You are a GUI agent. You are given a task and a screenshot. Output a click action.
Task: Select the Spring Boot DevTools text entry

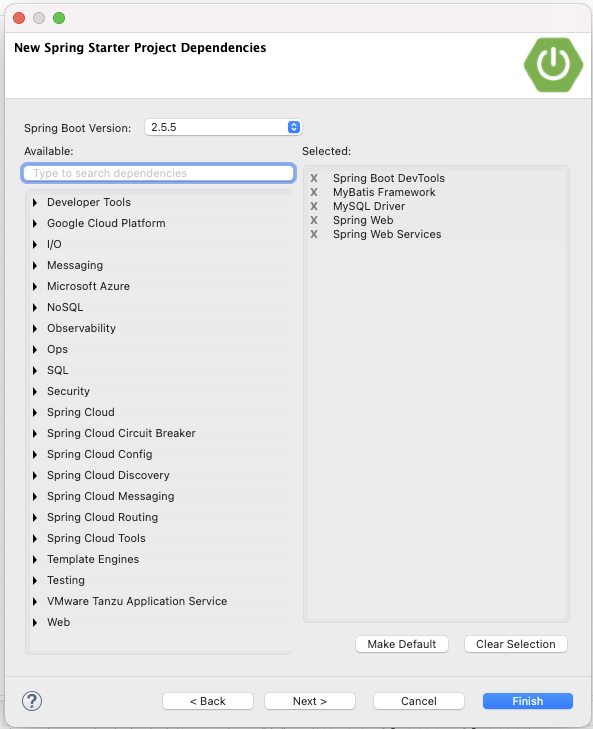(389, 178)
